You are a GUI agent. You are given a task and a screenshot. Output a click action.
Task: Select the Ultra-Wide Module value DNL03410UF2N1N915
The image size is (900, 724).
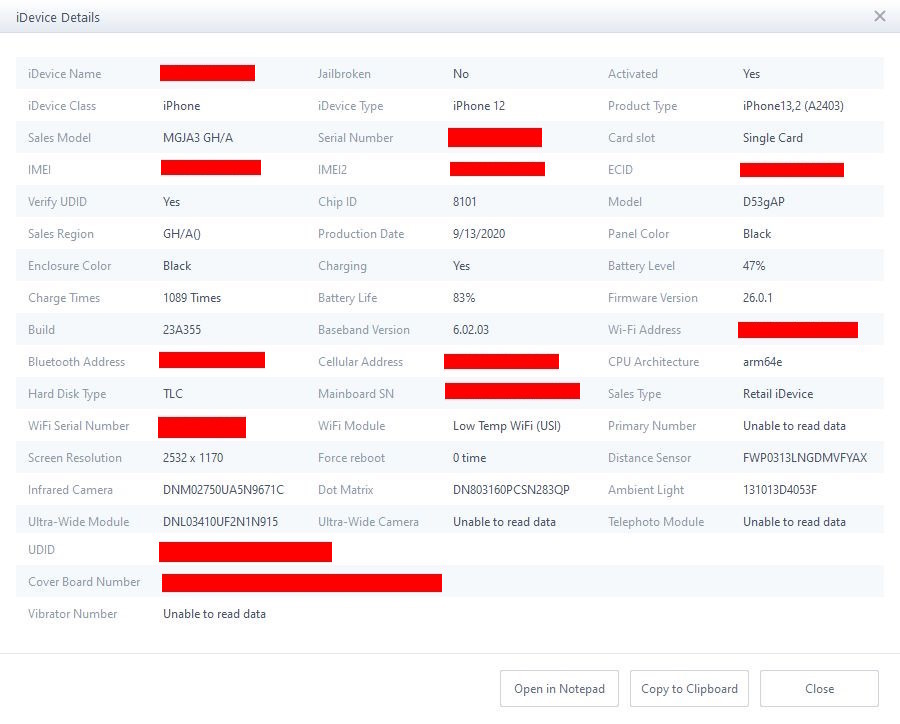pyautogui.click(x=220, y=522)
